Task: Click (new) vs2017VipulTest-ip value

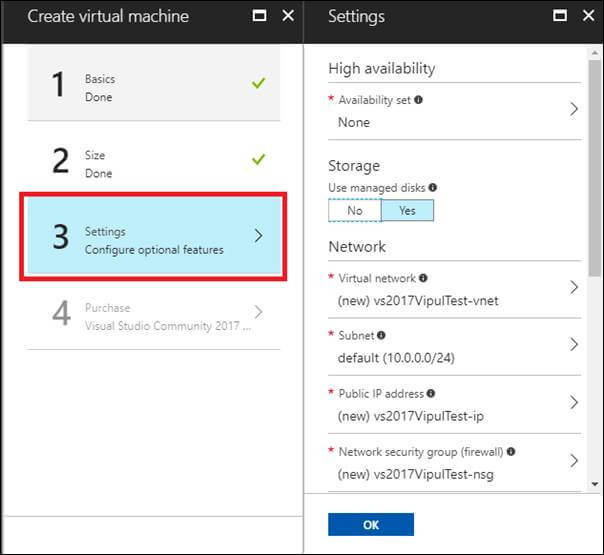Action: coord(411,416)
